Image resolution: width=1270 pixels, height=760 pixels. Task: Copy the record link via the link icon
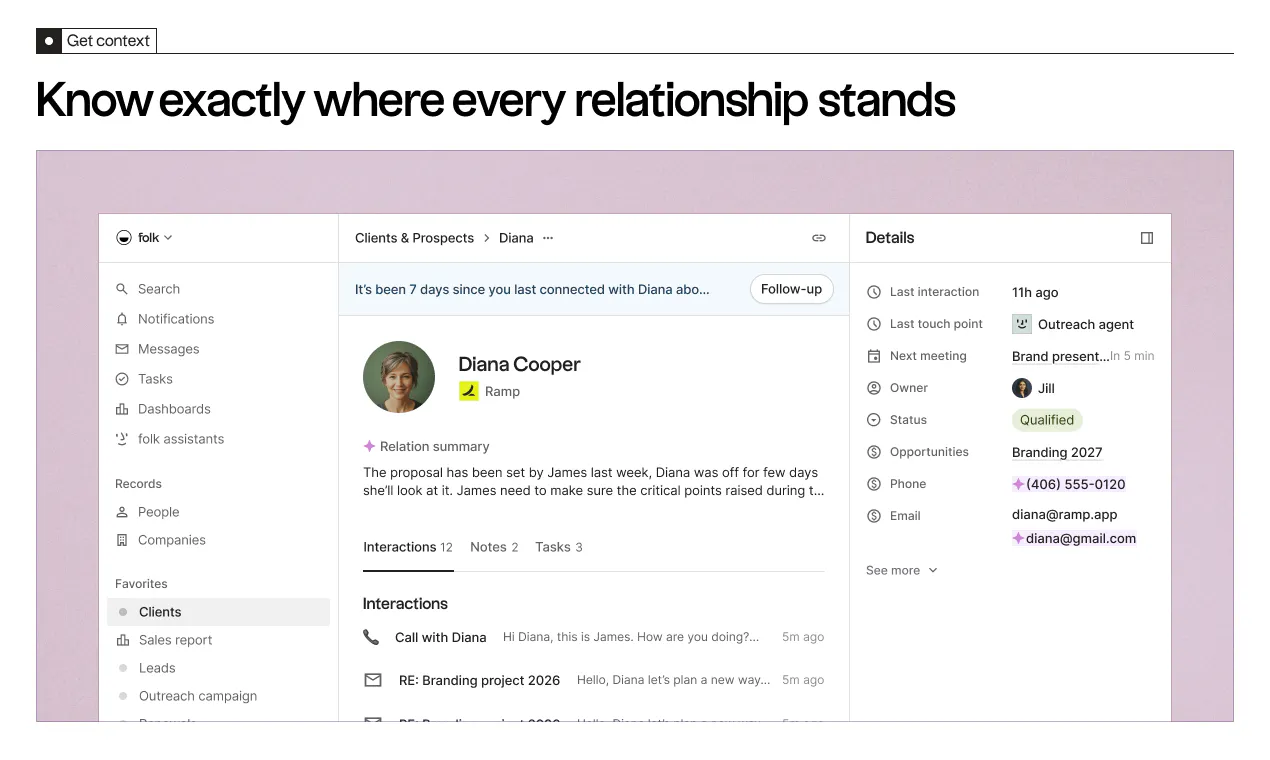[x=819, y=238]
